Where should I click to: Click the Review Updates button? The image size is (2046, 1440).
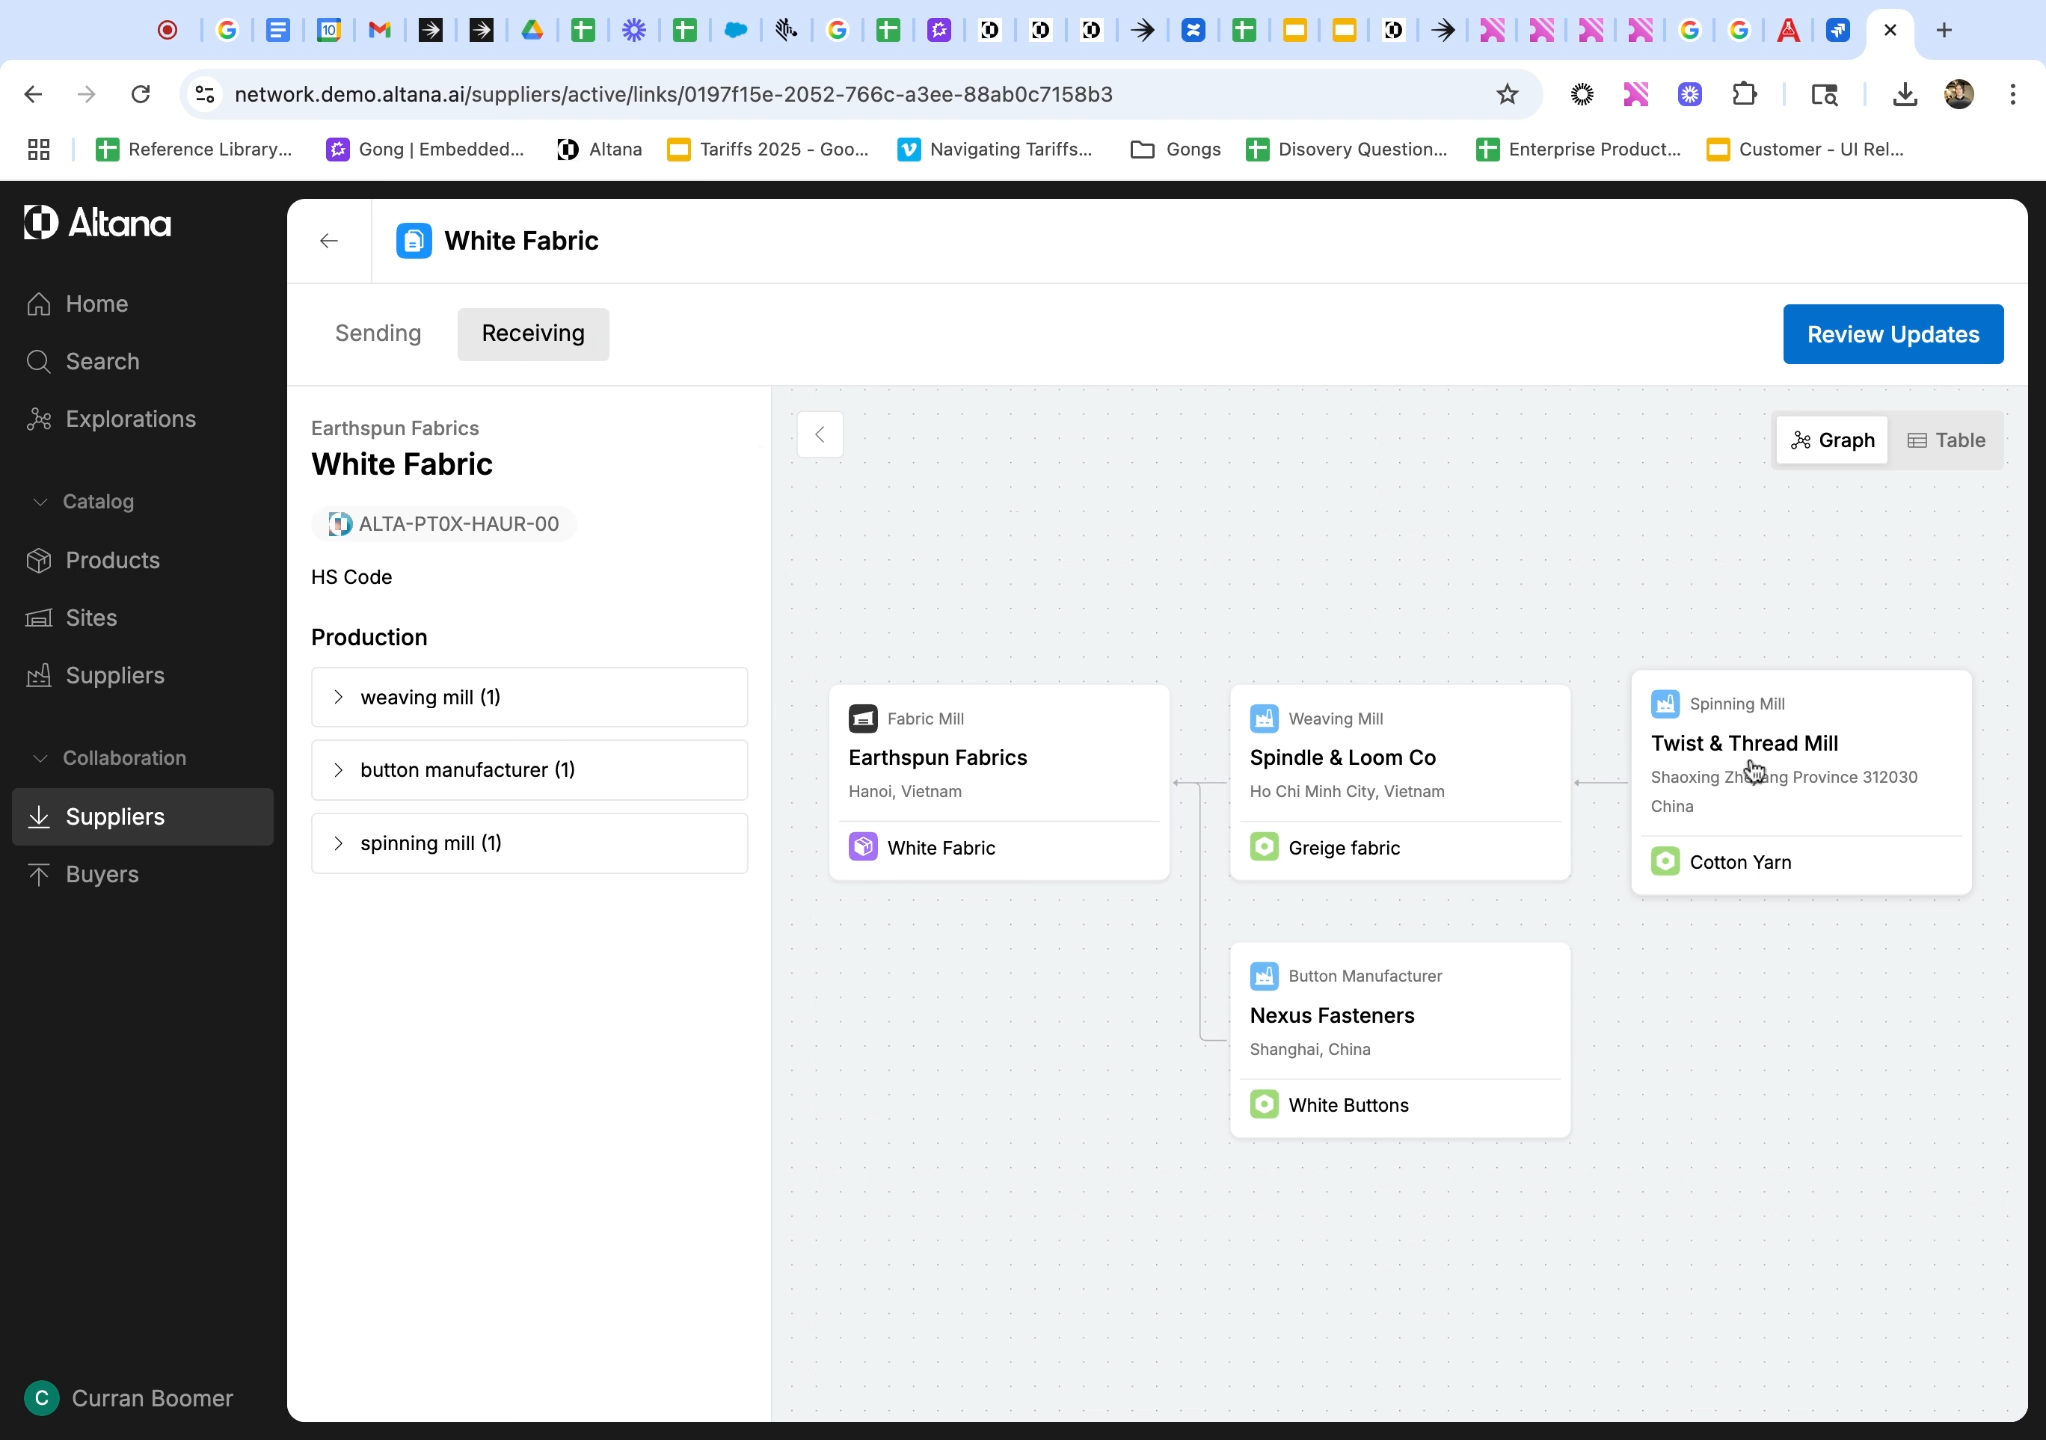point(1892,334)
